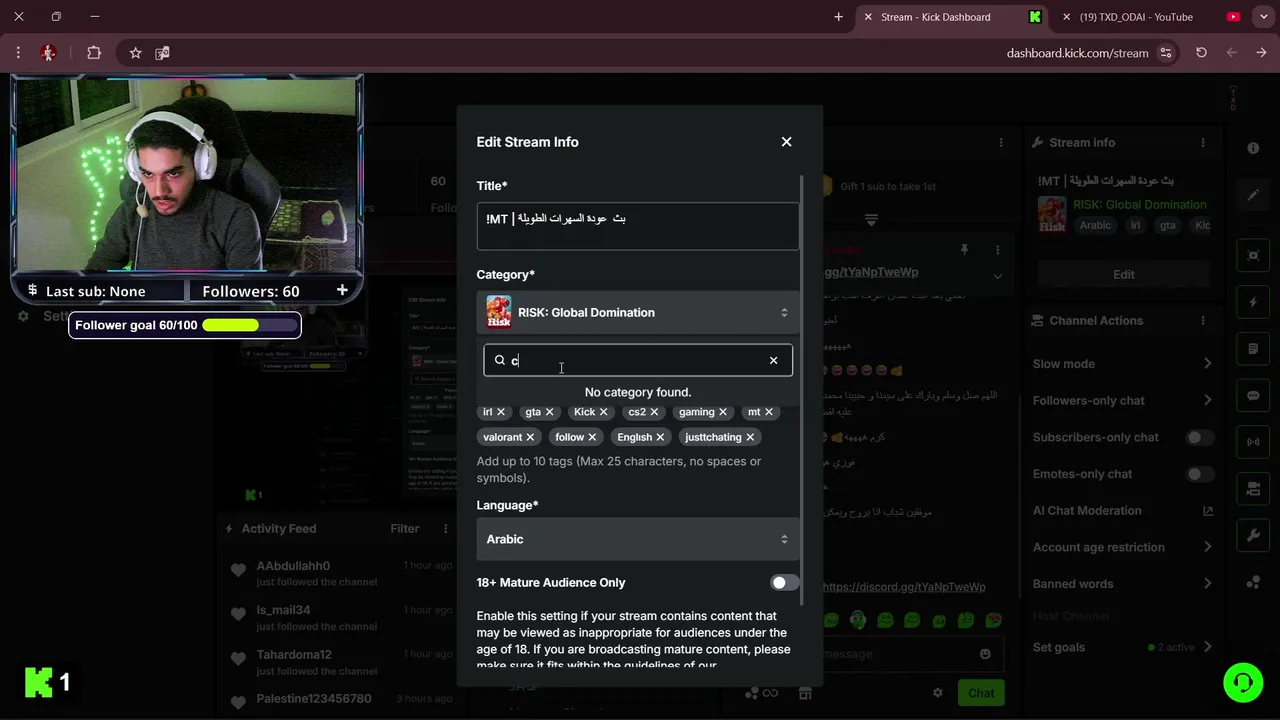Clear the category search field
1280x720 pixels.
[x=773, y=360]
